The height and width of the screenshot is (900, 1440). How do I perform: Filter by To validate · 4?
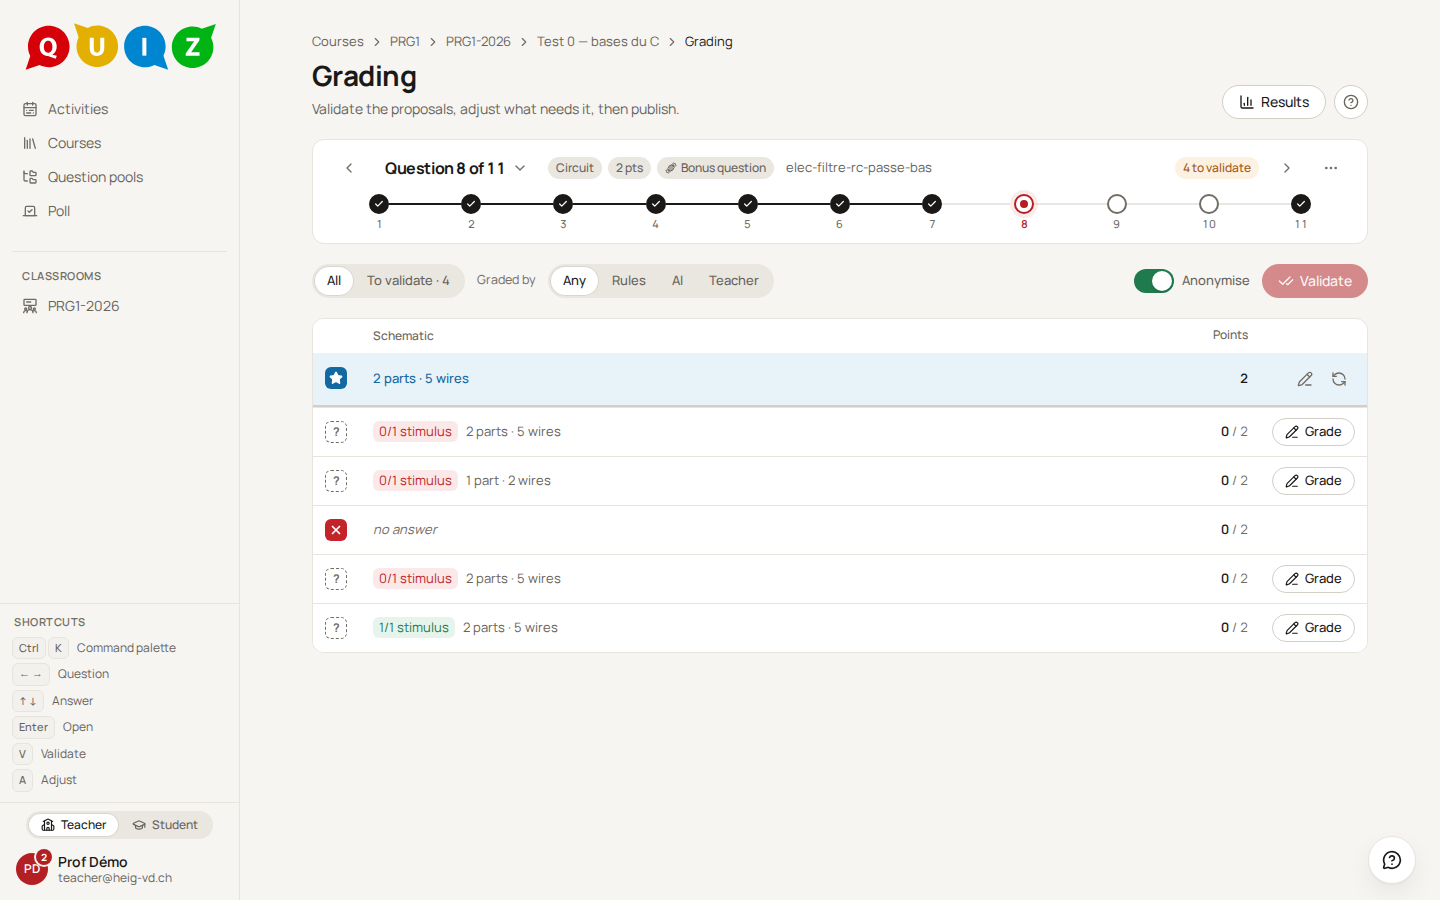(x=408, y=281)
